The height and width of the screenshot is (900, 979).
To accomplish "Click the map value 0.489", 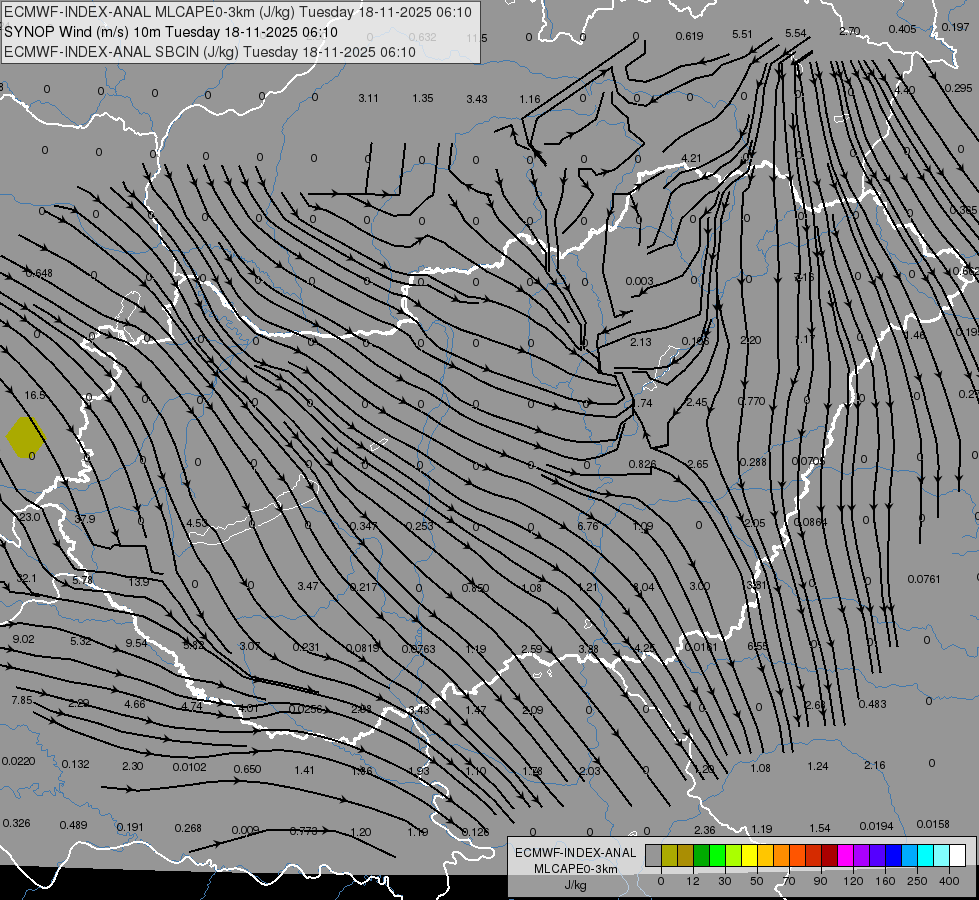I will click(74, 825).
